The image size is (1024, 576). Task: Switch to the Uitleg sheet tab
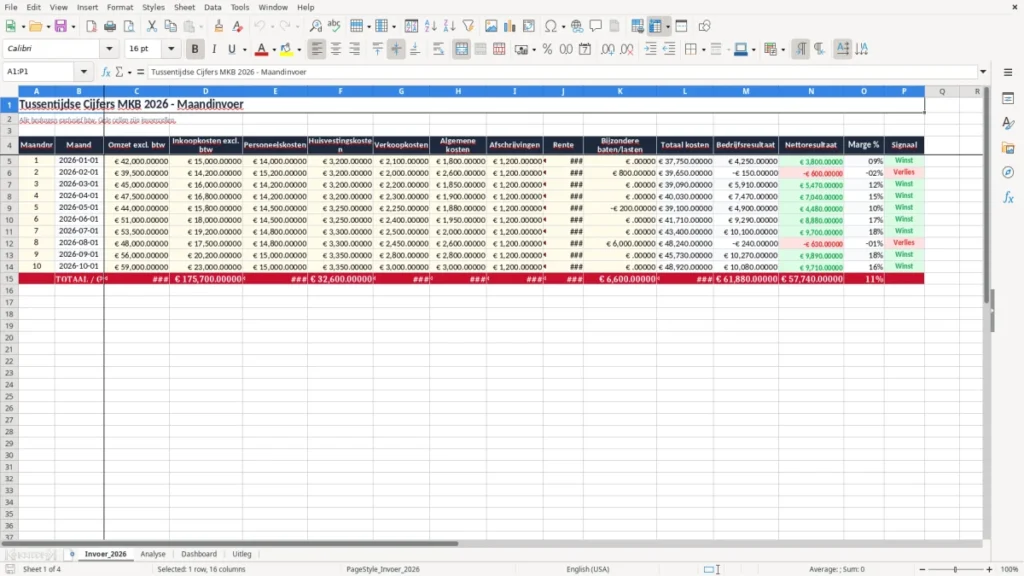point(242,554)
